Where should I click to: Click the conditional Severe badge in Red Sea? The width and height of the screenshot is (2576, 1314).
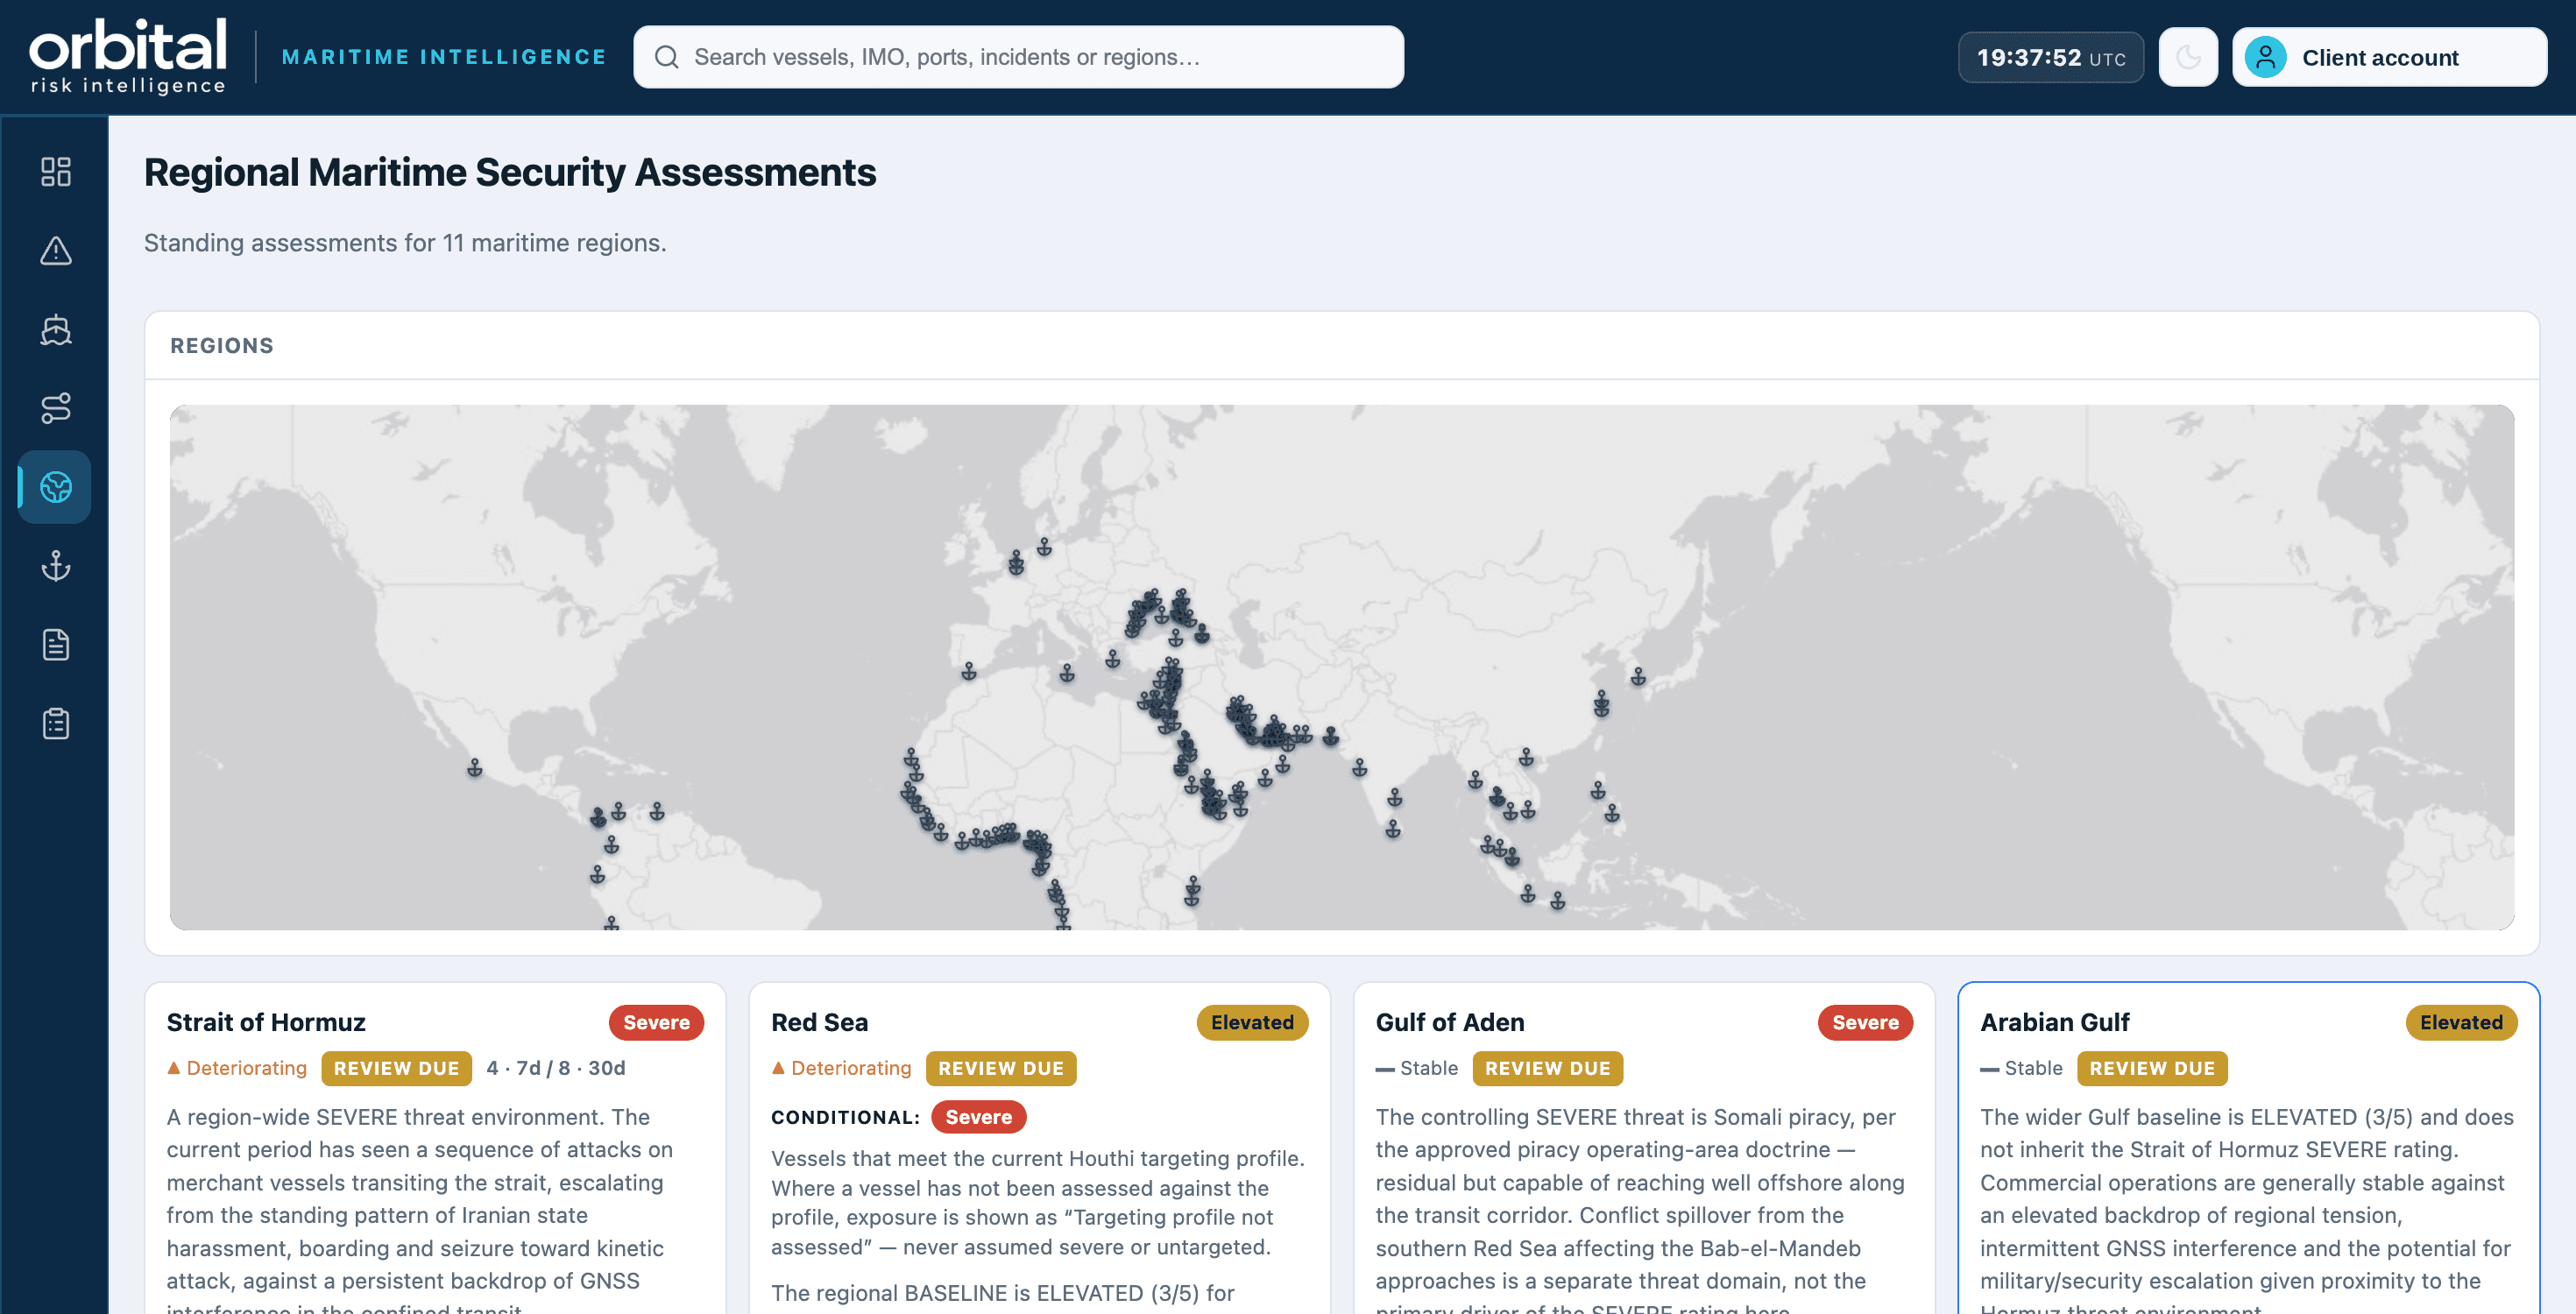click(x=978, y=1117)
